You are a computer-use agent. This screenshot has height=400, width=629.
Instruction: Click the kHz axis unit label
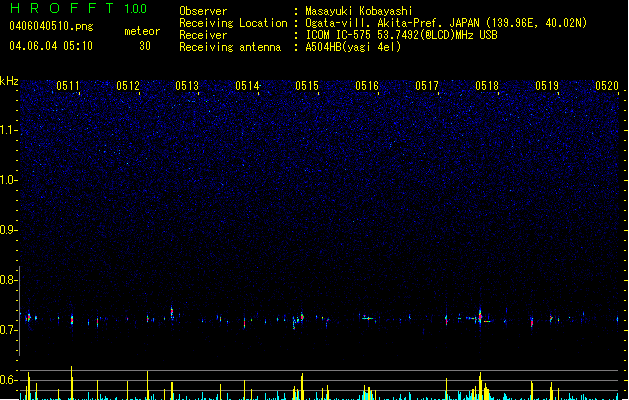tap(9, 81)
